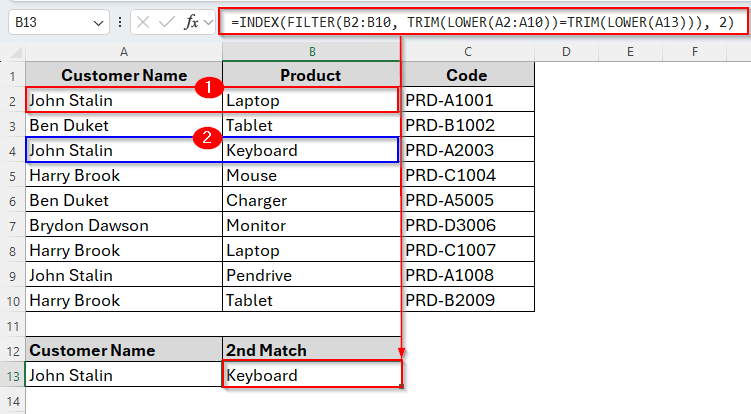Click the Select All corner triangle
The image size is (751, 414).
14,51
